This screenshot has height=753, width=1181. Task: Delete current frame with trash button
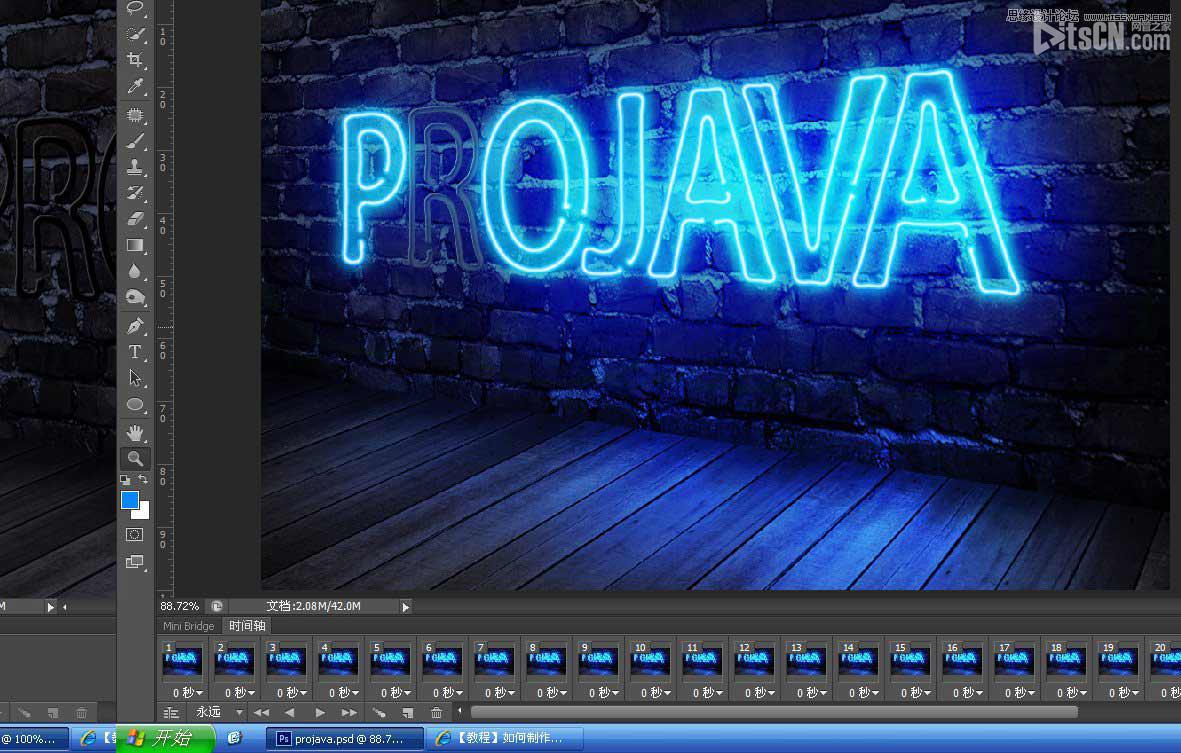pyautogui.click(x=437, y=712)
